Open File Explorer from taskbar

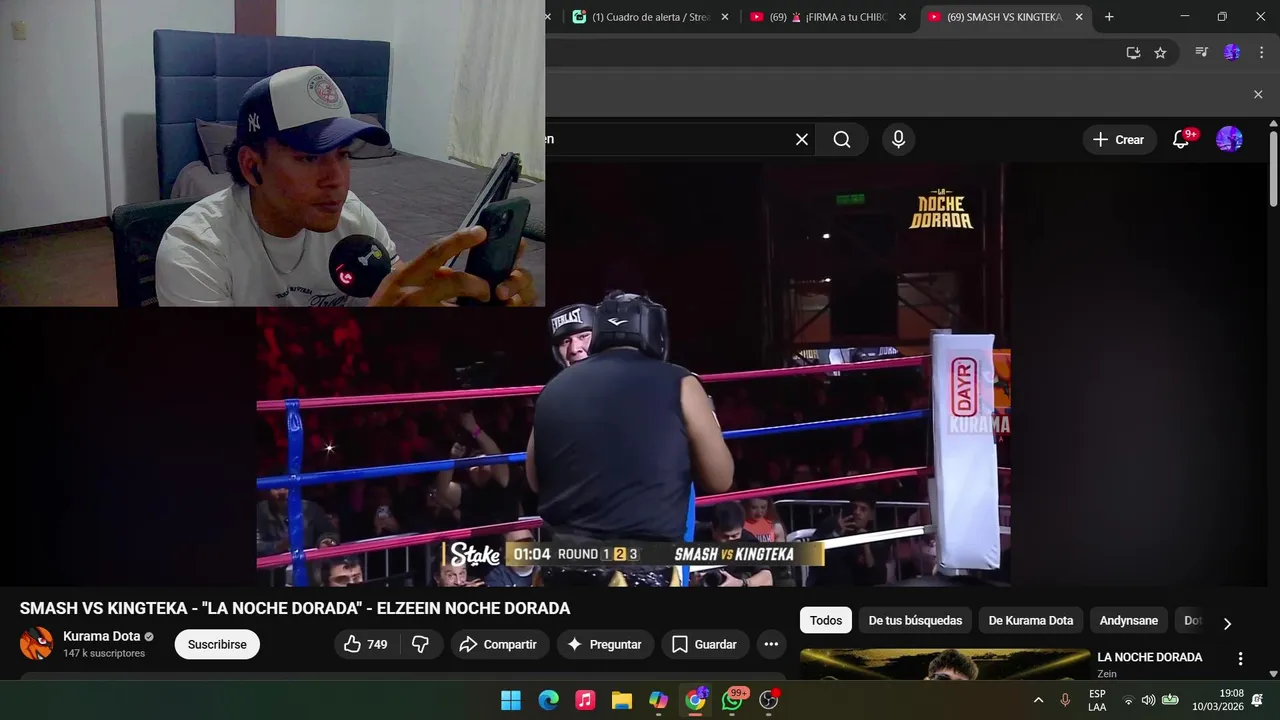(622, 700)
